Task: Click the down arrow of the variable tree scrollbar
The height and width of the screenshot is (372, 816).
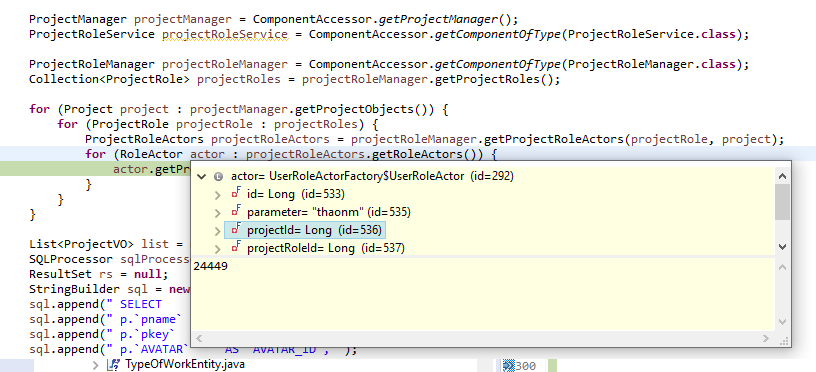Action: tap(782, 247)
